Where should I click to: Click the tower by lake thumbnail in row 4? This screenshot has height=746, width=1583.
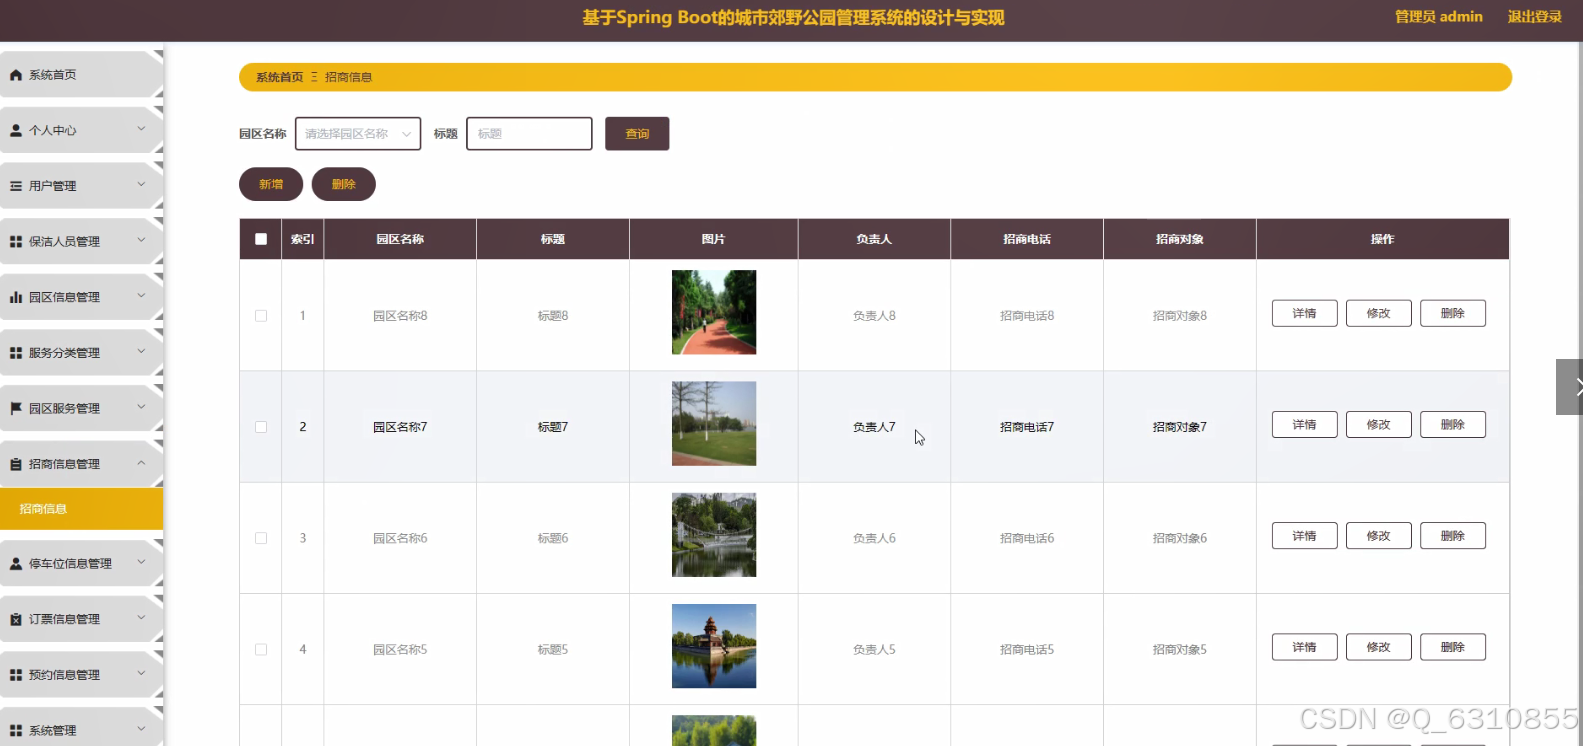[x=714, y=646]
